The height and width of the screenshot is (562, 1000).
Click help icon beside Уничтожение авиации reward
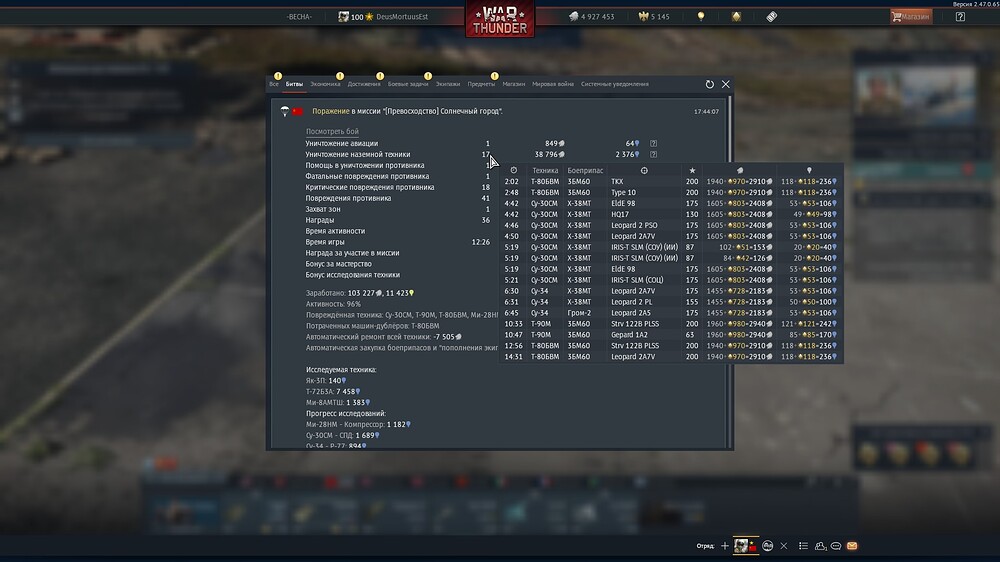pos(653,144)
